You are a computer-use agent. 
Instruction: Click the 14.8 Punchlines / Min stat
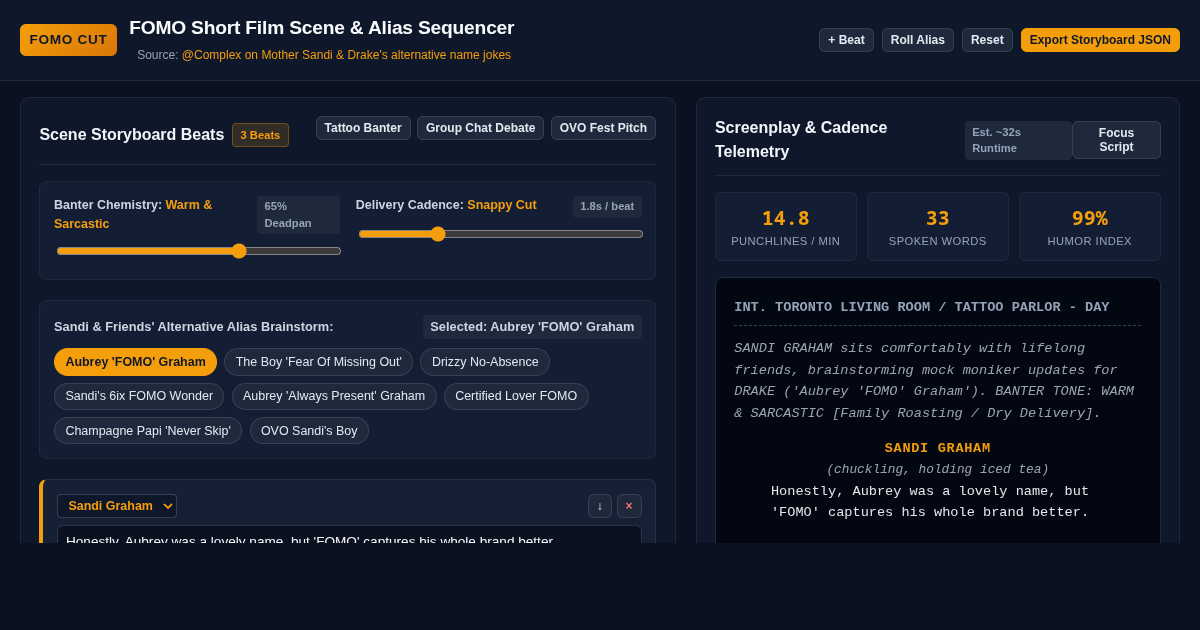pyautogui.click(x=786, y=227)
